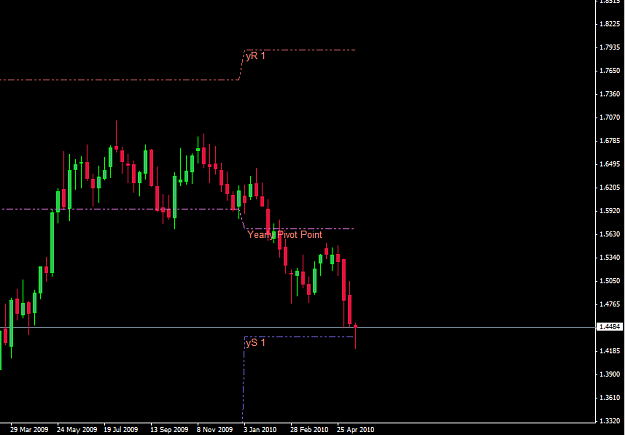Click the 1.7070 price scale value

610,117
